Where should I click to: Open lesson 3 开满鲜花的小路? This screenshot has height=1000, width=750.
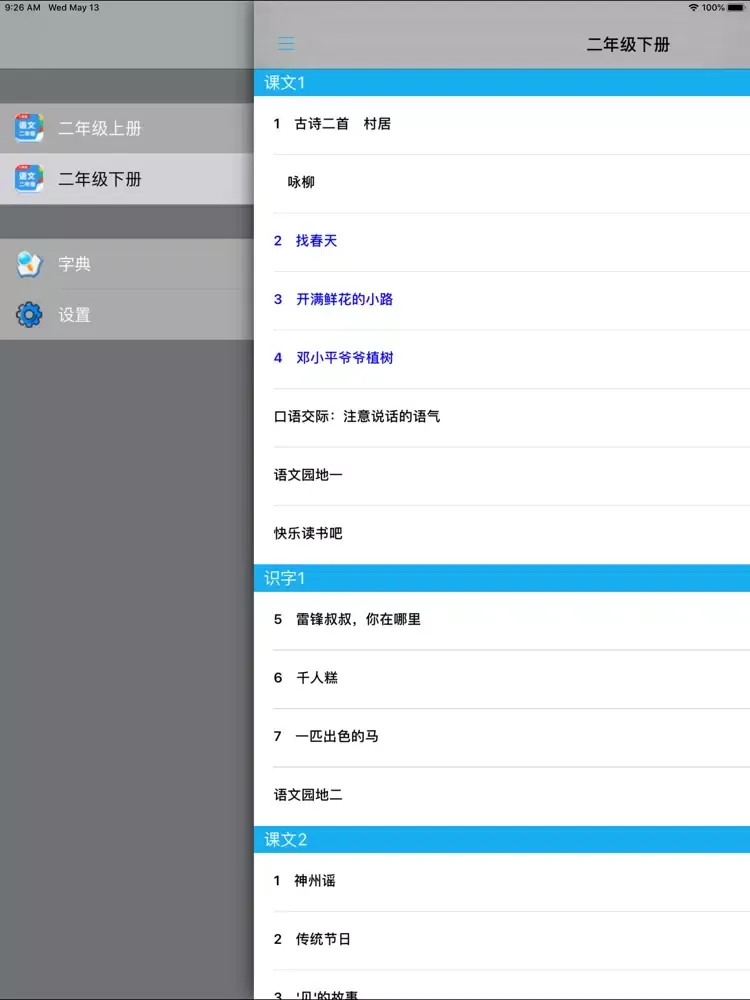(502, 300)
